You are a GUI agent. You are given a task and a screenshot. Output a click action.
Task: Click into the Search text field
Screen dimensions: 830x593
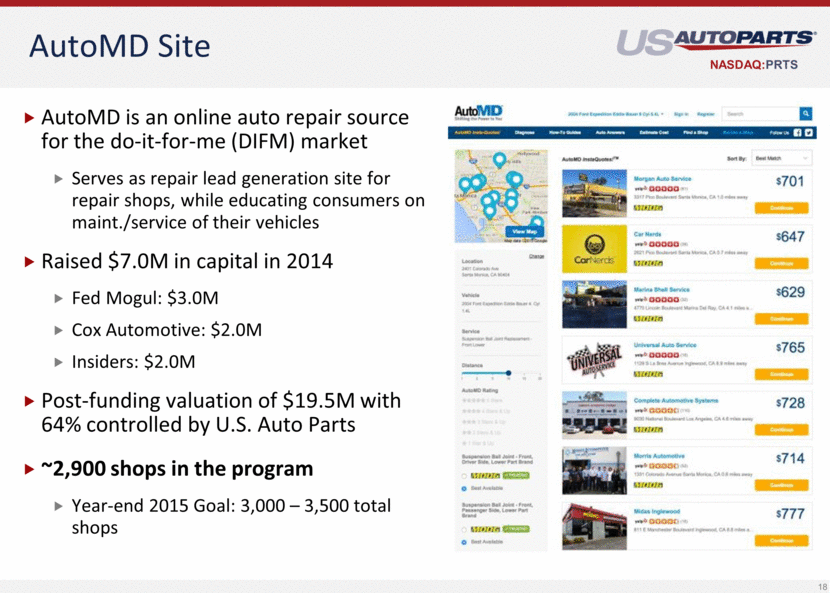coord(758,114)
